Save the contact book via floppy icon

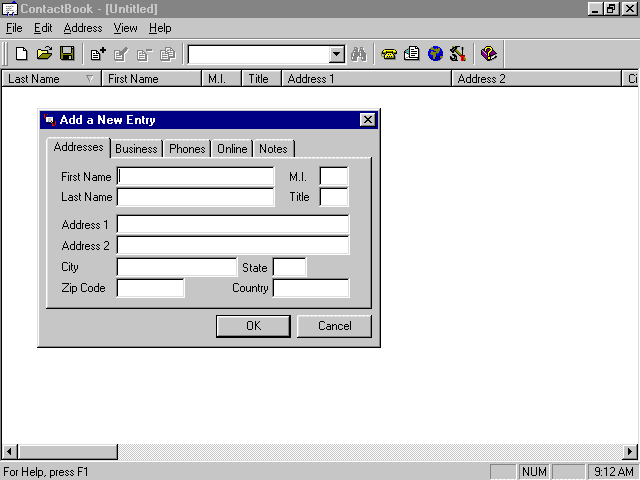(67, 54)
